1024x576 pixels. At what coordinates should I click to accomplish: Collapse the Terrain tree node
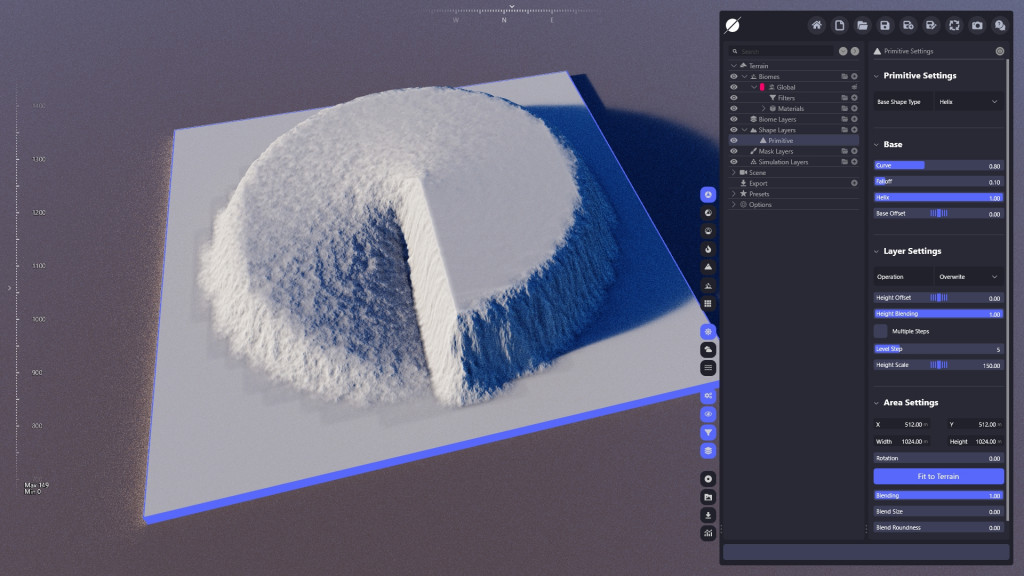[733, 66]
